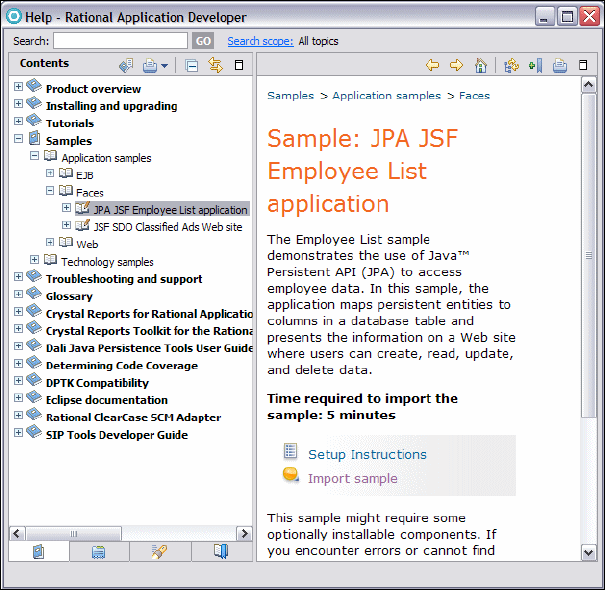Screen dimensions: 605x590
Task: Collapse the Faces node
Action: tap(50, 190)
